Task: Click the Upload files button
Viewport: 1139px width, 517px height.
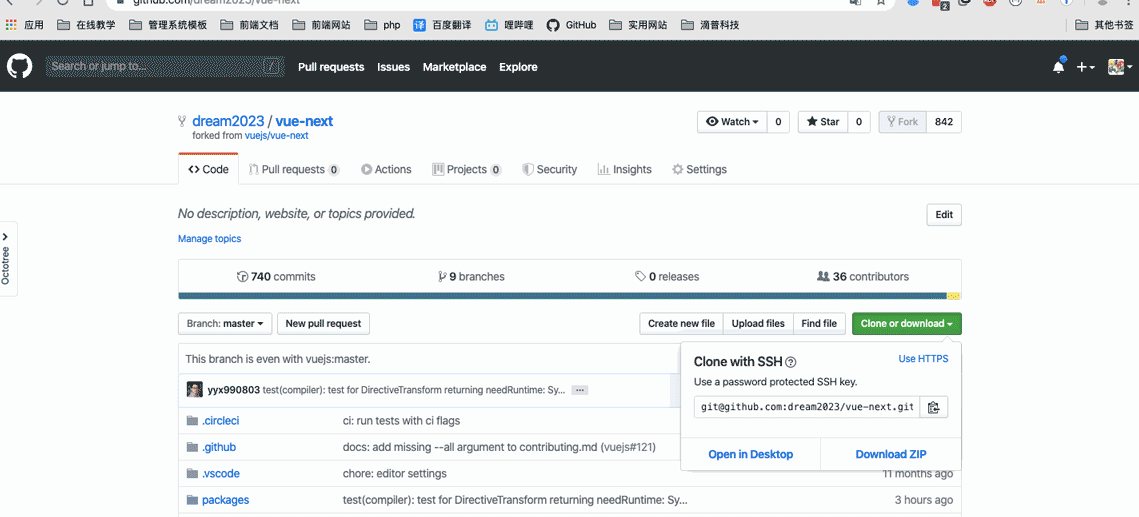Action: pyautogui.click(x=758, y=324)
